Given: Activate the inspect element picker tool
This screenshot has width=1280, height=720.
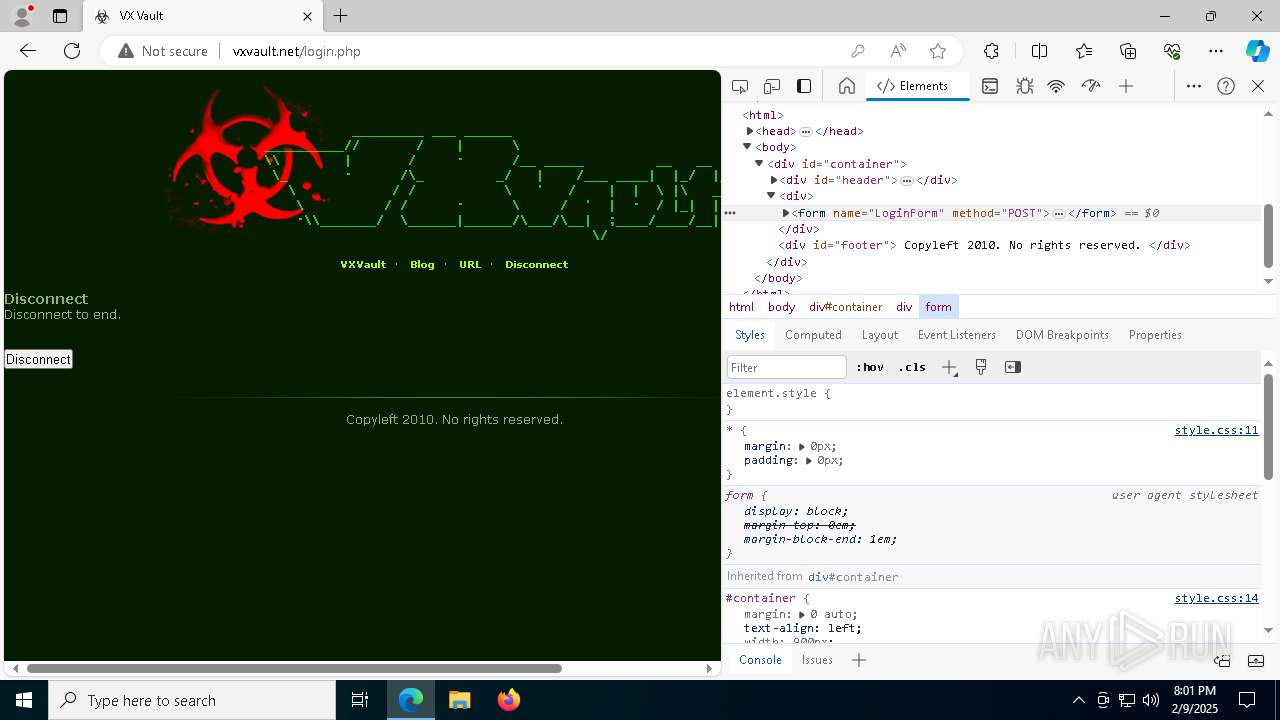Looking at the screenshot, I should pos(740,86).
